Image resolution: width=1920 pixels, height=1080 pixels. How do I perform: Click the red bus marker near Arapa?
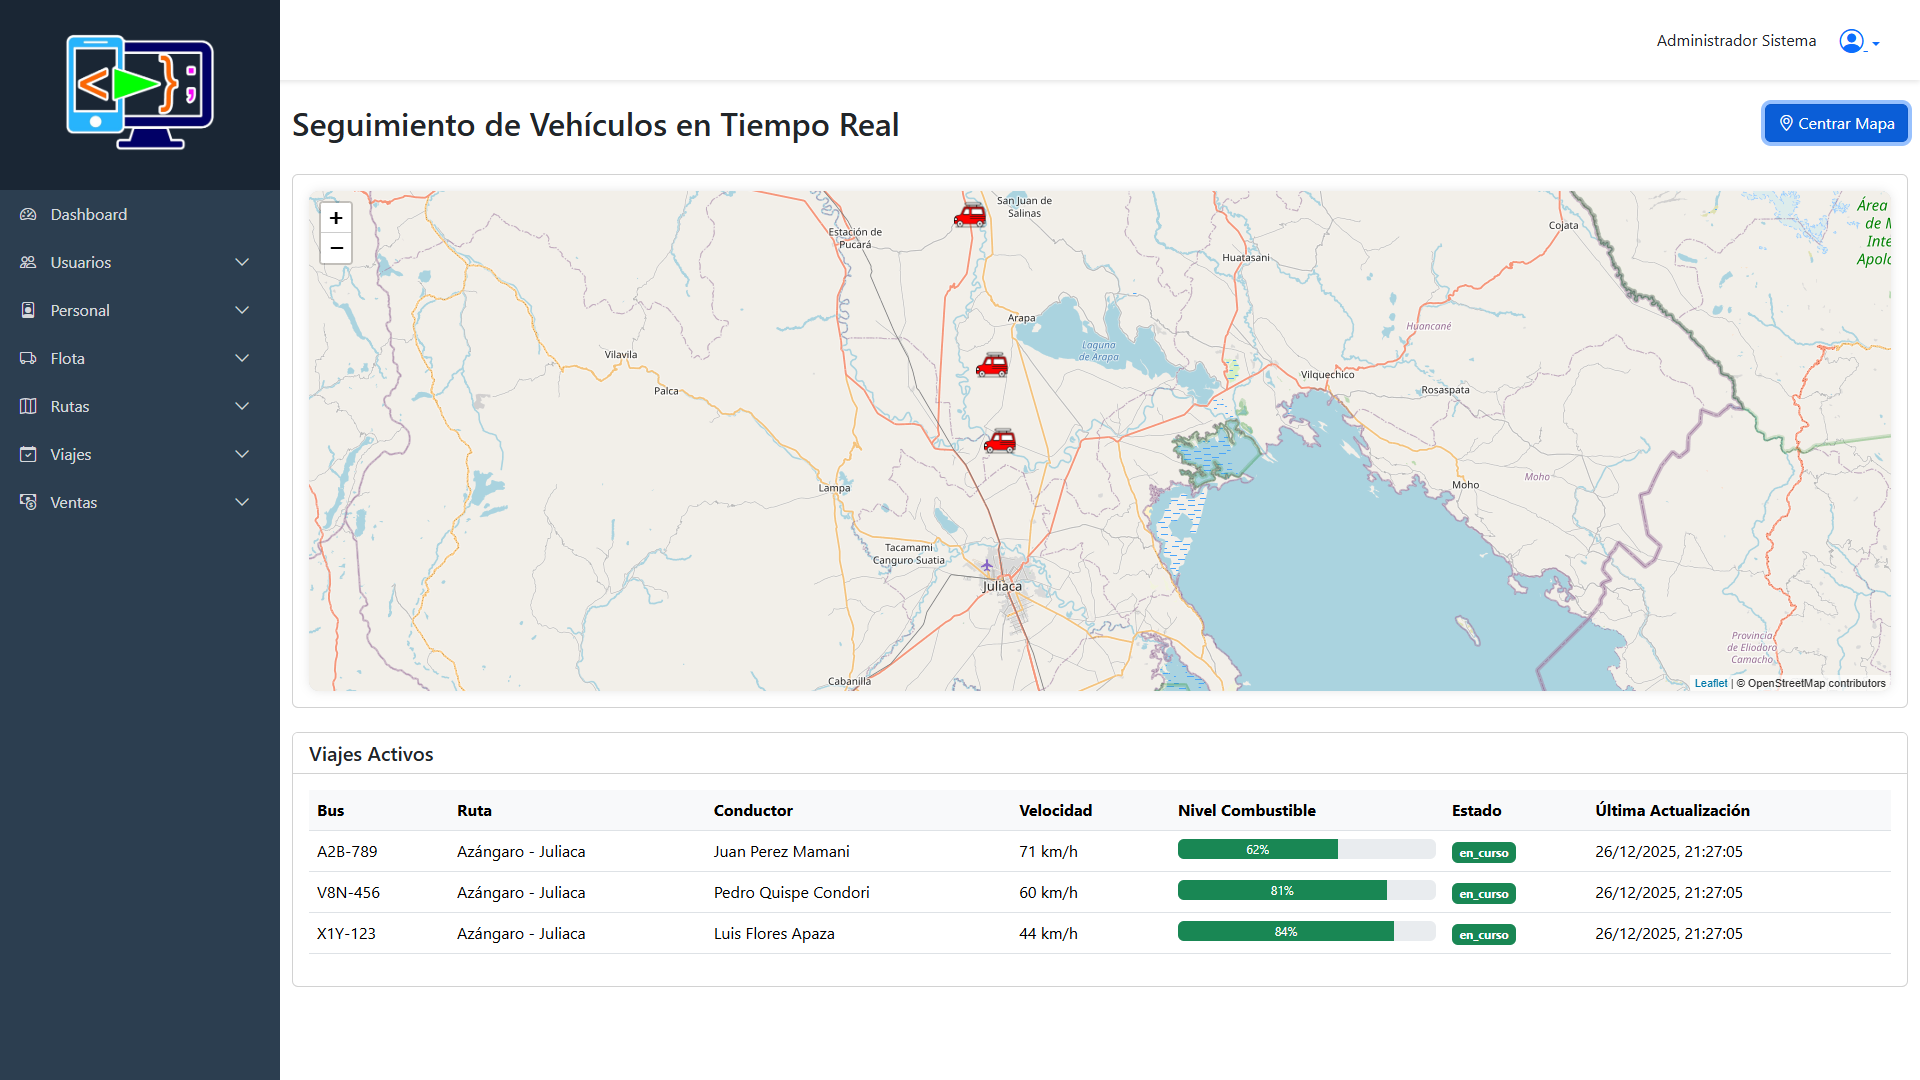pyautogui.click(x=992, y=365)
